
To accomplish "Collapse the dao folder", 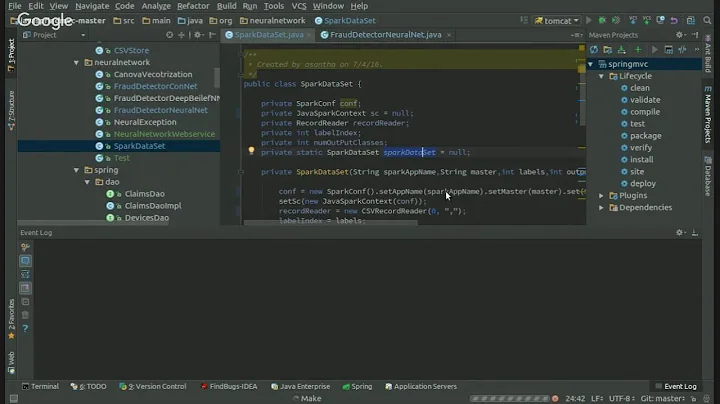I will 87,182.
